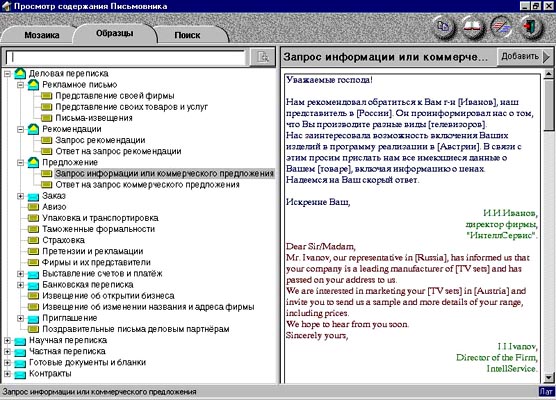
Task: Click the Деловая переписка folder icon
Action: click(x=20, y=73)
